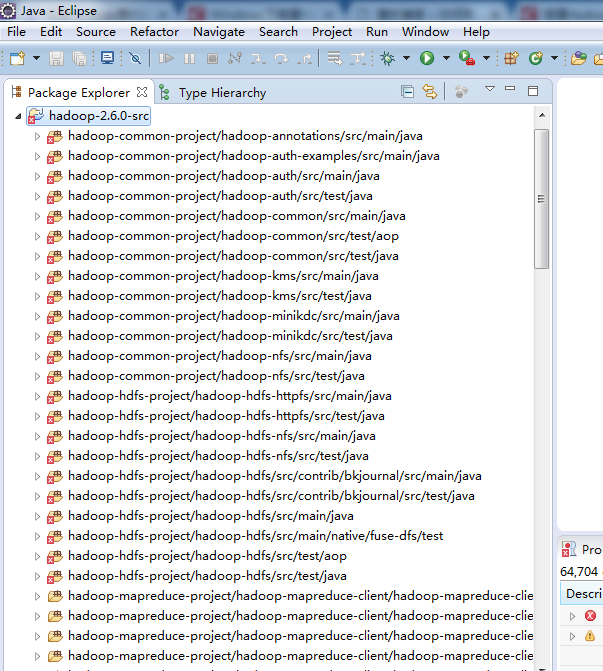Click the Open Type folder icon

pyautogui.click(x=579, y=58)
